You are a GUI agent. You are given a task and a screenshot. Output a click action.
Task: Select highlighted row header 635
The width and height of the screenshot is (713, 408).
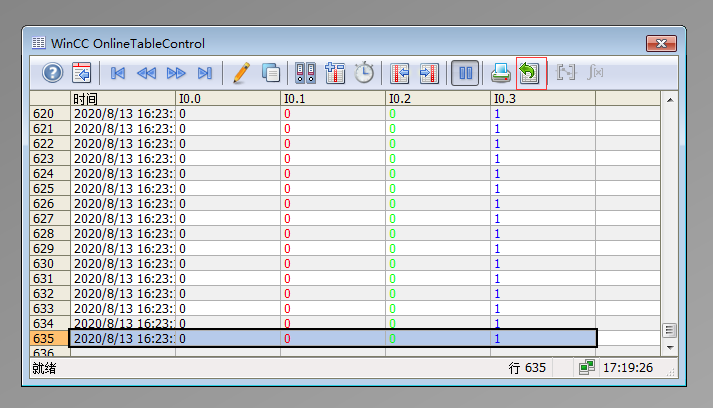click(50, 339)
